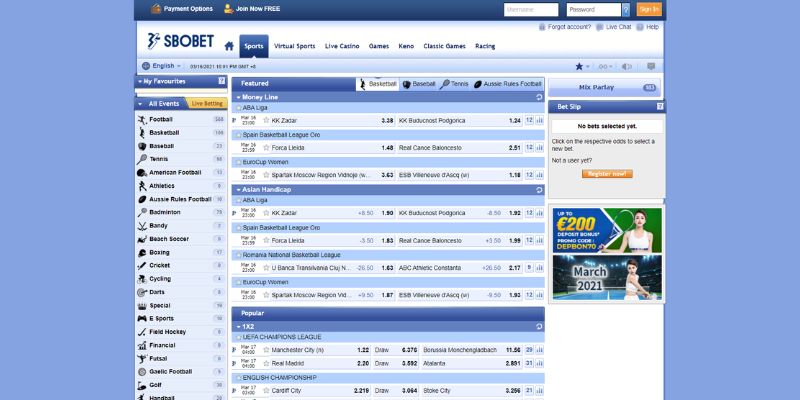The image size is (800, 400).
Task: Click Join Now FREE link
Action: (252, 9)
